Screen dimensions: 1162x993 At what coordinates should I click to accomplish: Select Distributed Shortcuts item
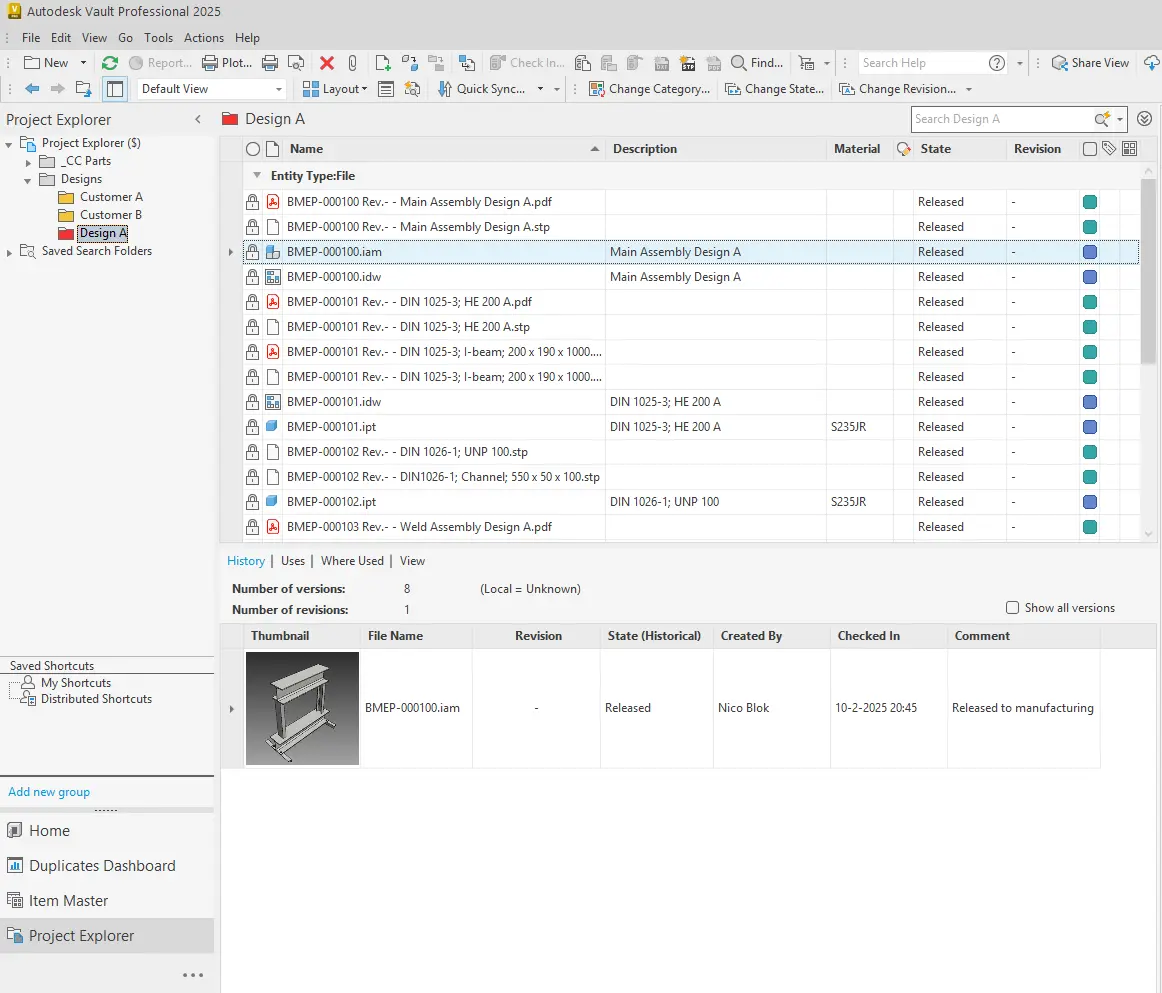pyautogui.click(x=96, y=699)
